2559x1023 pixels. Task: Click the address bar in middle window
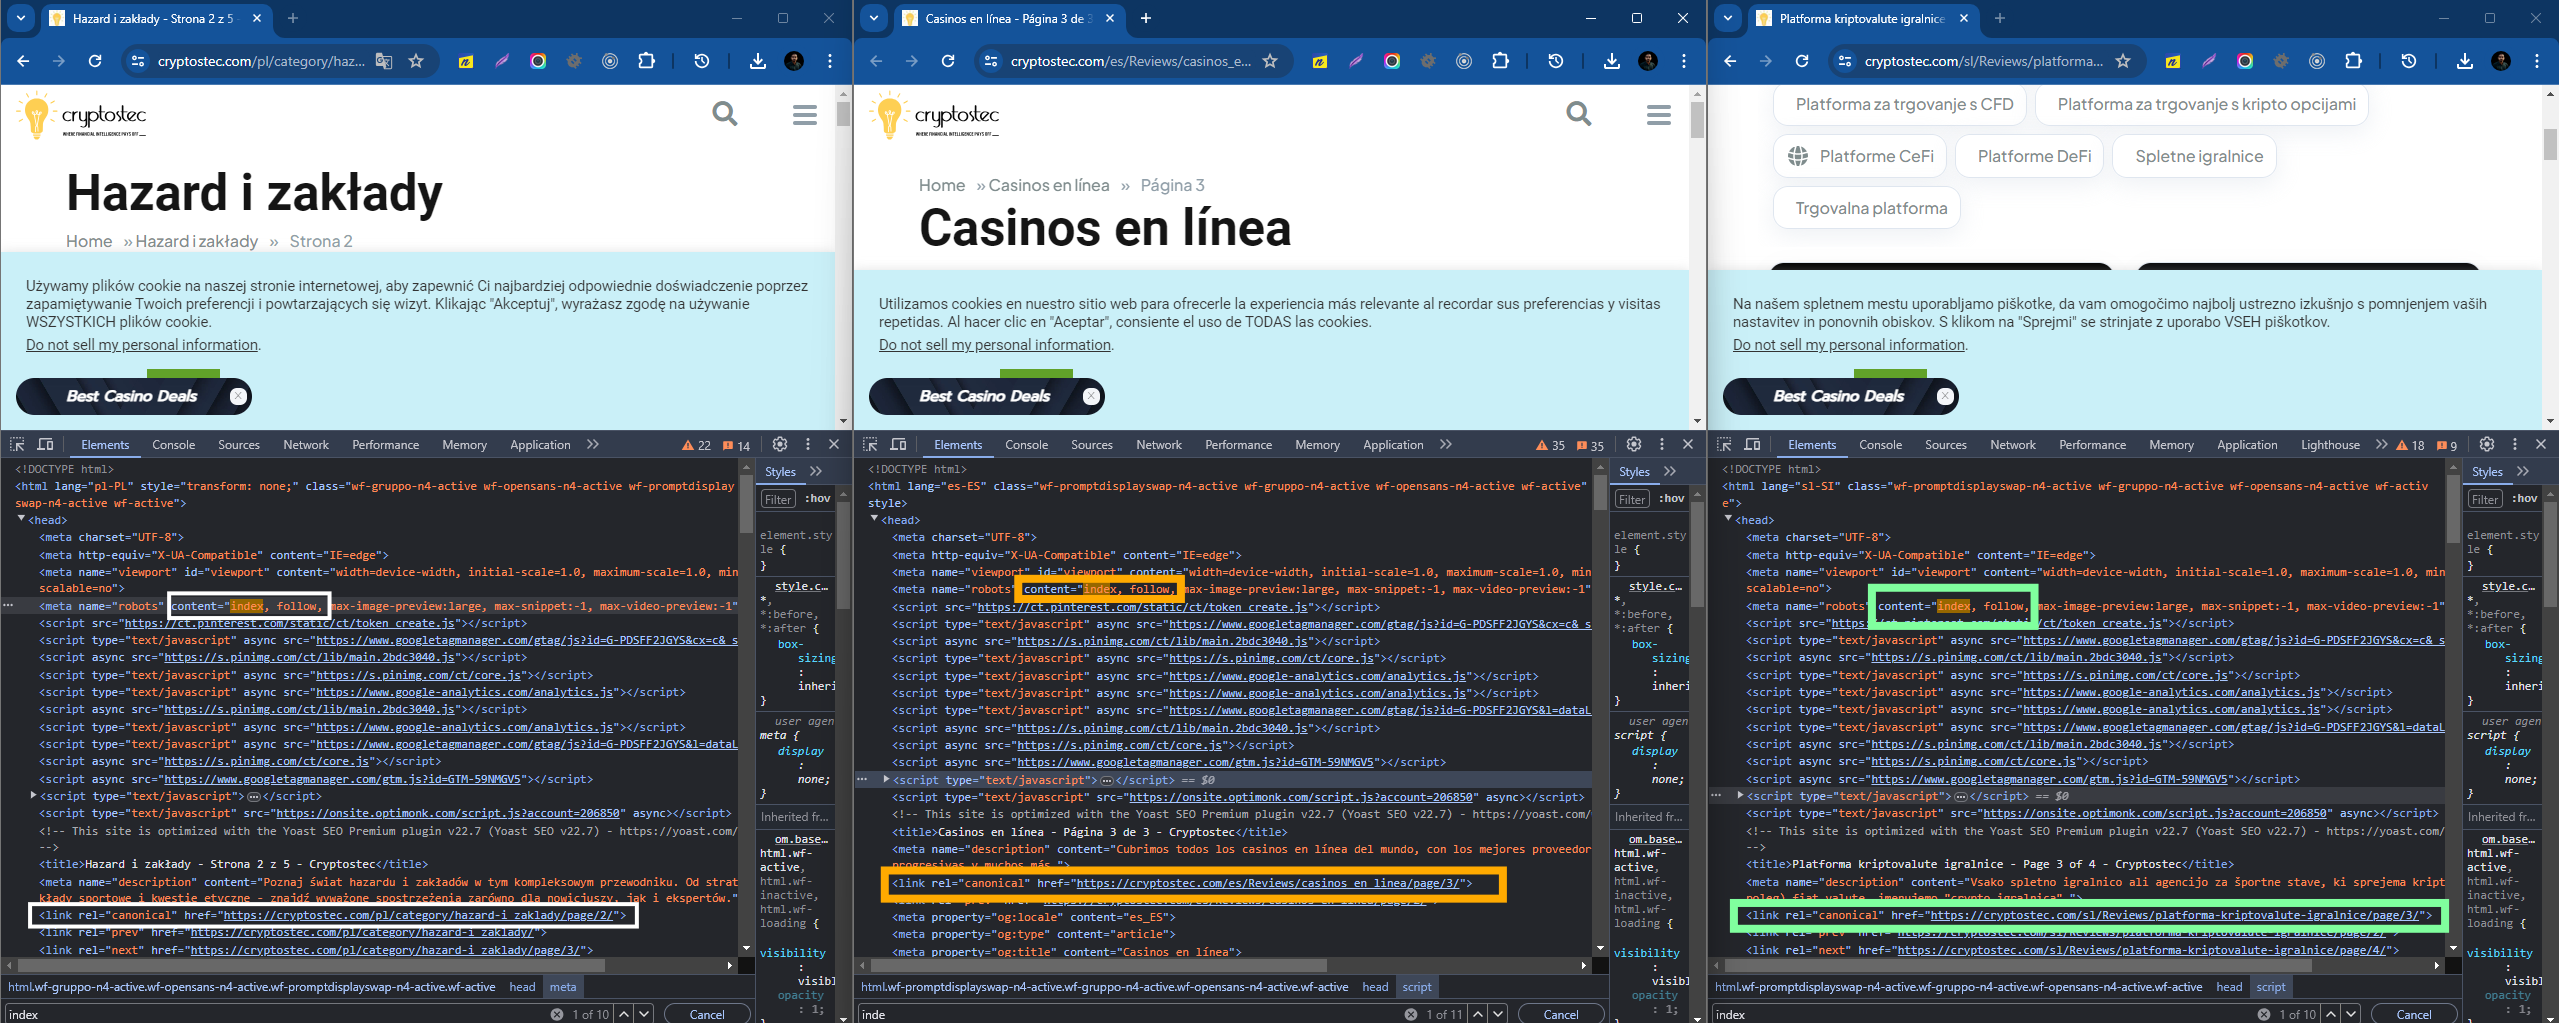pyautogui.click(x=1130, y=61)
